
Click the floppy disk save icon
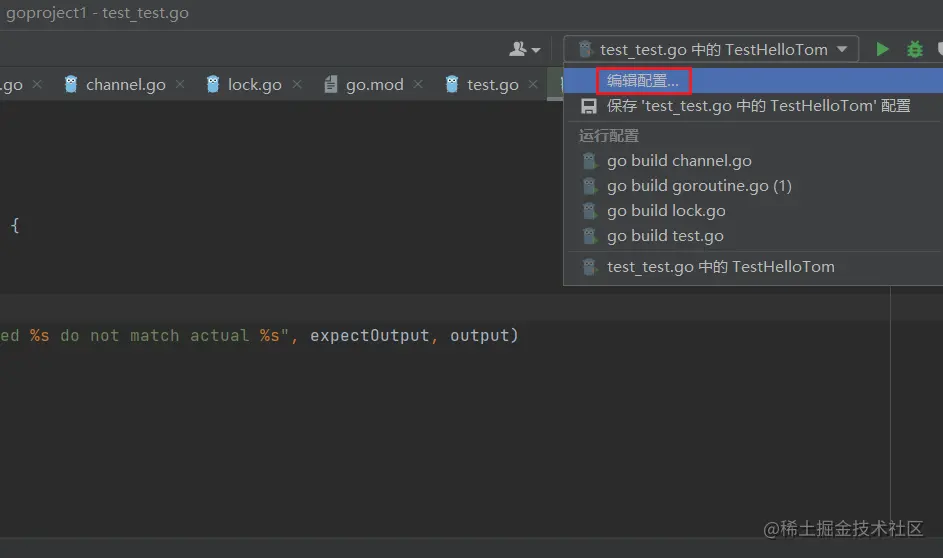(x=589, y=106)
